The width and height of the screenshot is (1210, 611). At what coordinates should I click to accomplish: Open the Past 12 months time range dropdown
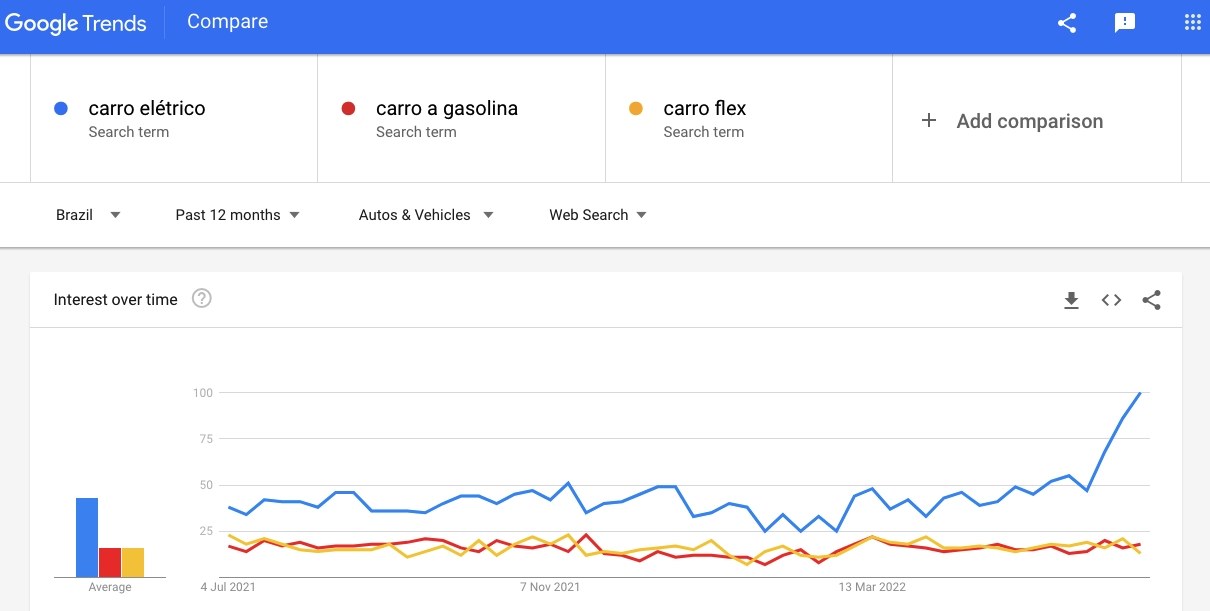click(x=237, y=215)
